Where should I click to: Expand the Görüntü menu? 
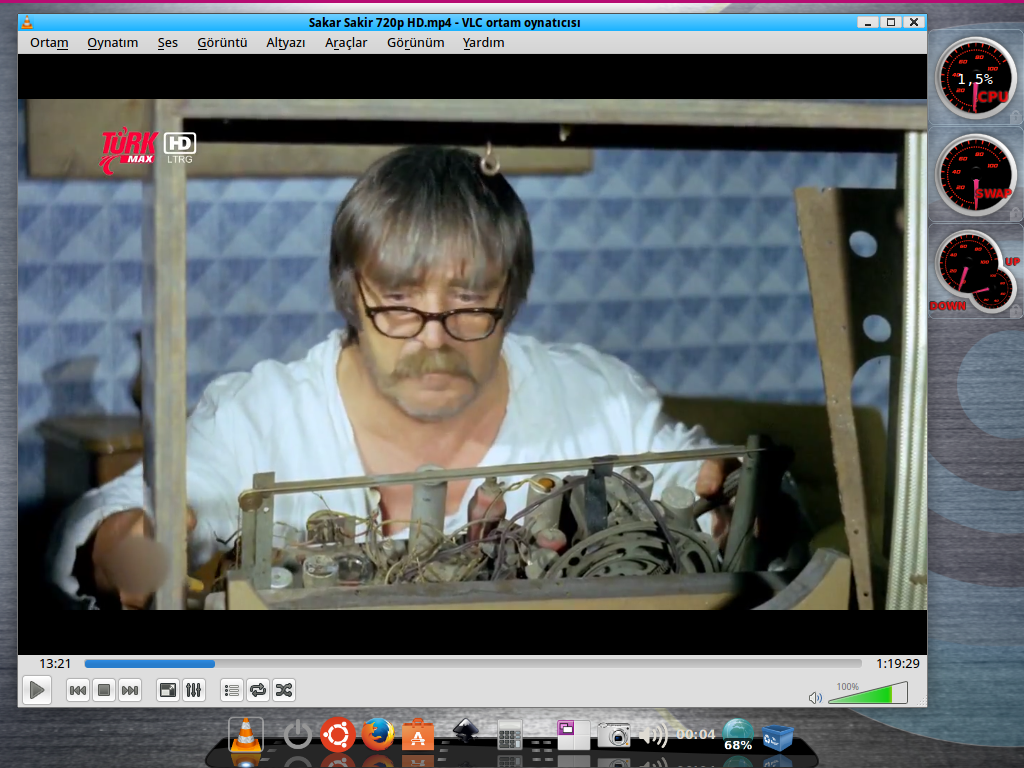pos(222,43)
